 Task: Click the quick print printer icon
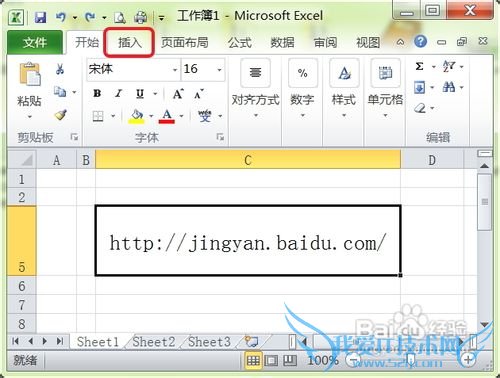(141, 17)
